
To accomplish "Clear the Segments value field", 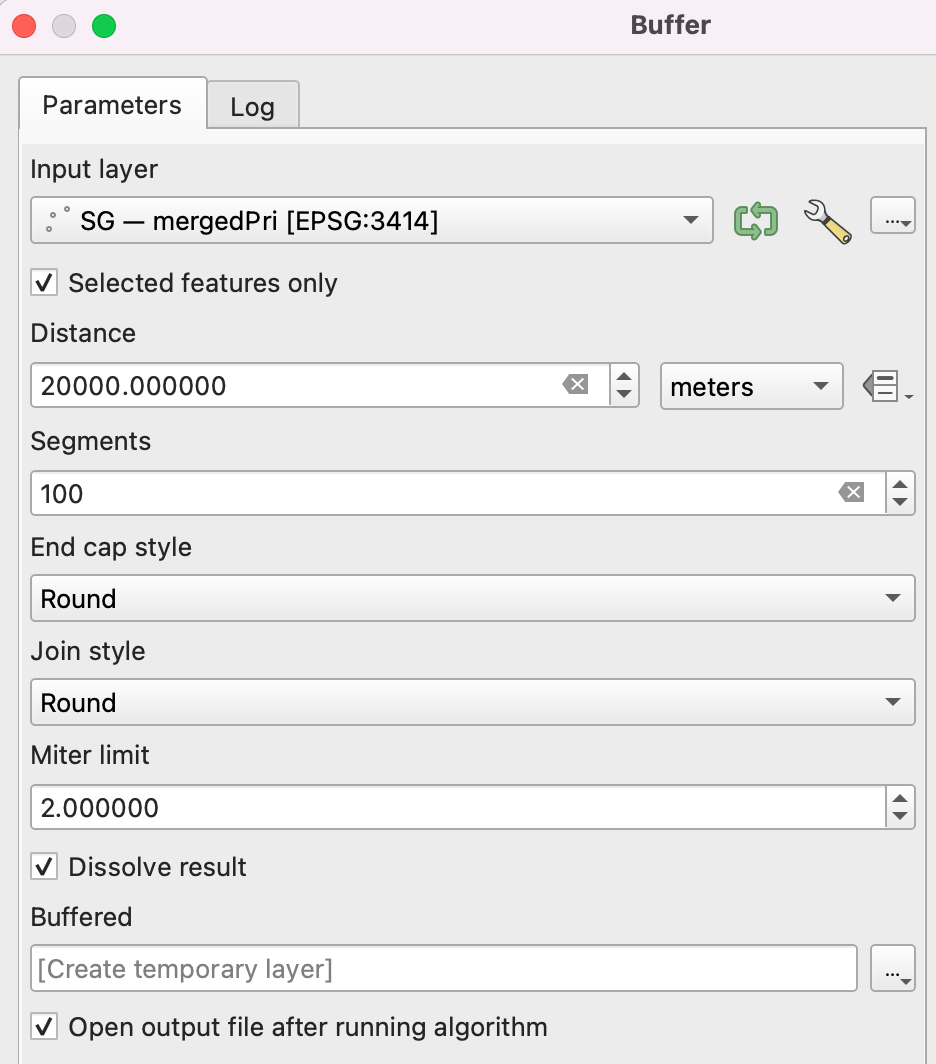I will pos(851,492).
